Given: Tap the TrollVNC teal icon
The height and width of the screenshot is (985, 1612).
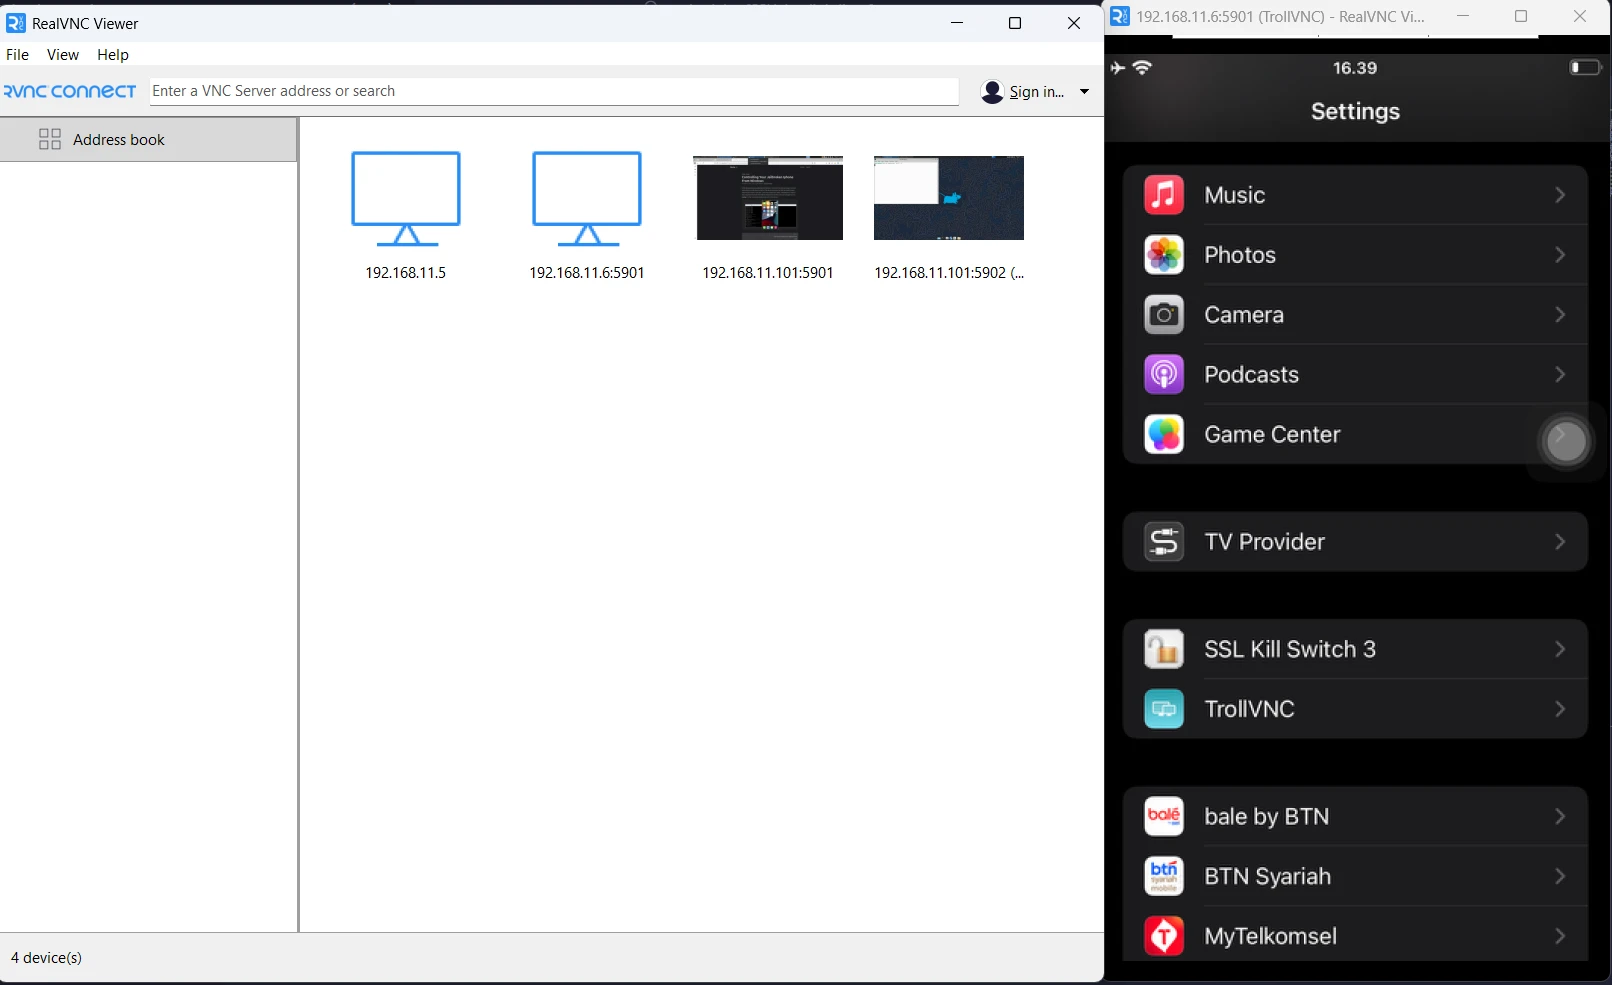Looking at the screenshot, I should [x=1163, y=709].
